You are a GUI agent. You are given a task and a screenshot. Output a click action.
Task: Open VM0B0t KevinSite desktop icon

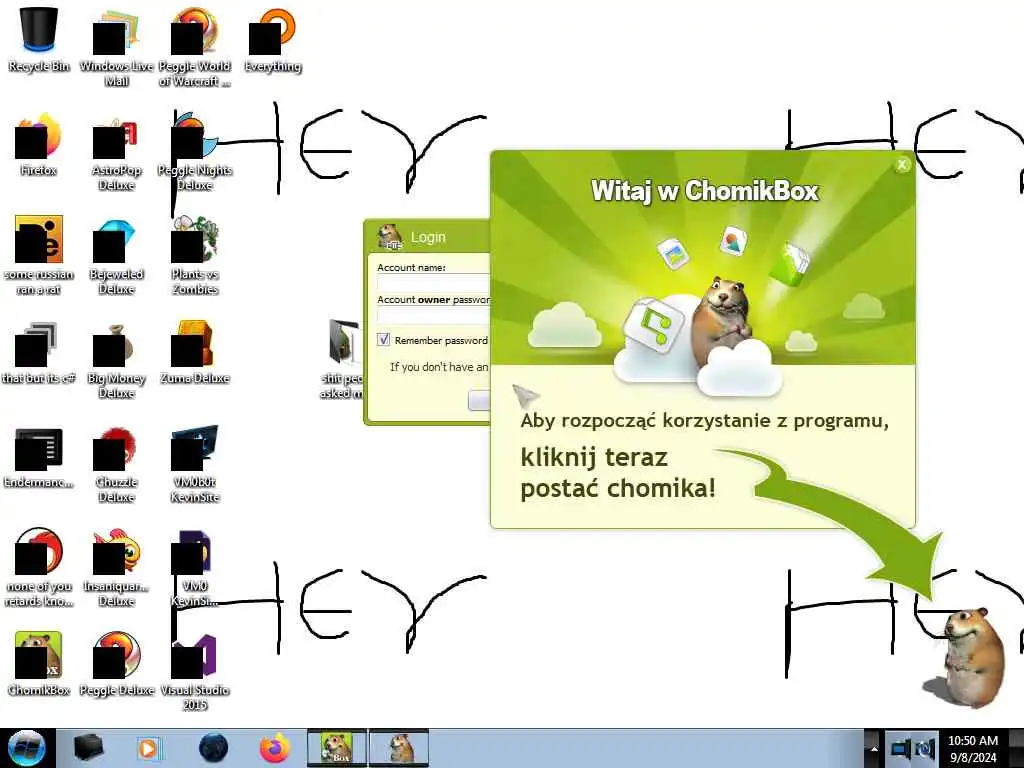click(x=195, y=464)
